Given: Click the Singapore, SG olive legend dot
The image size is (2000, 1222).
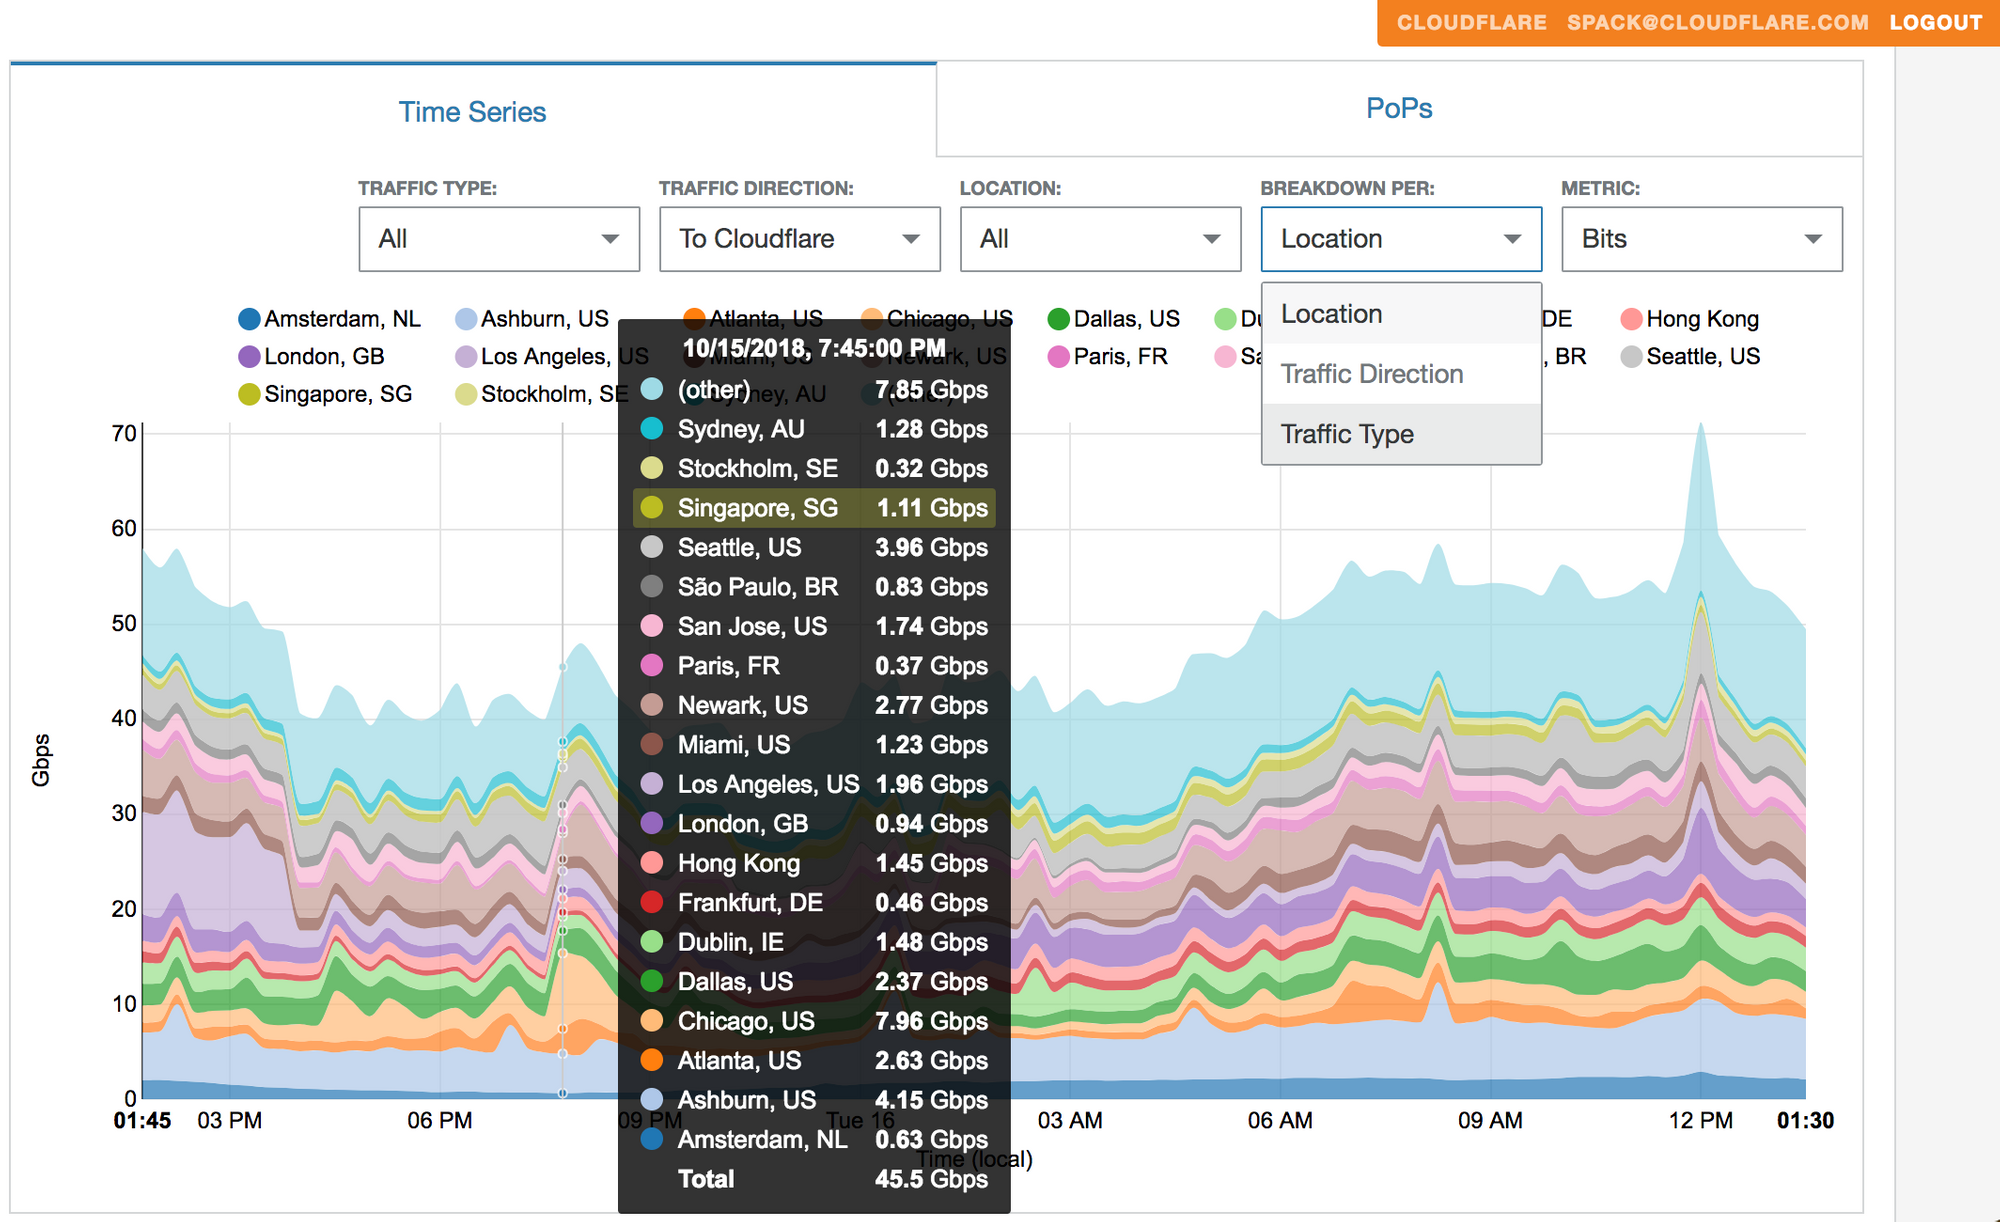Looking at the screenshot, I should [x=249, y=394].
